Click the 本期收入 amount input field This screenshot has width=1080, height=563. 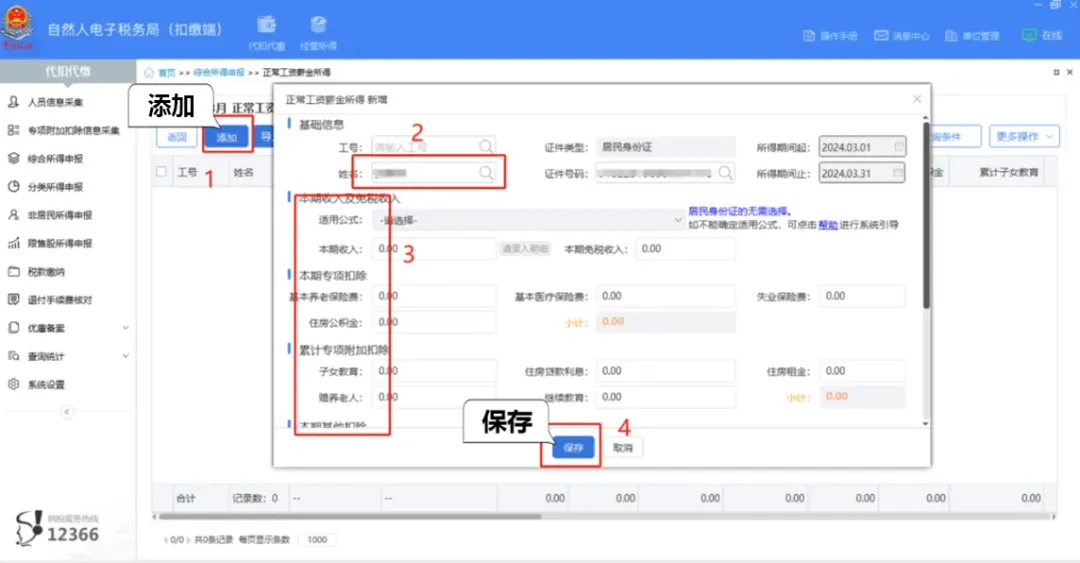[x=434, y=249]
